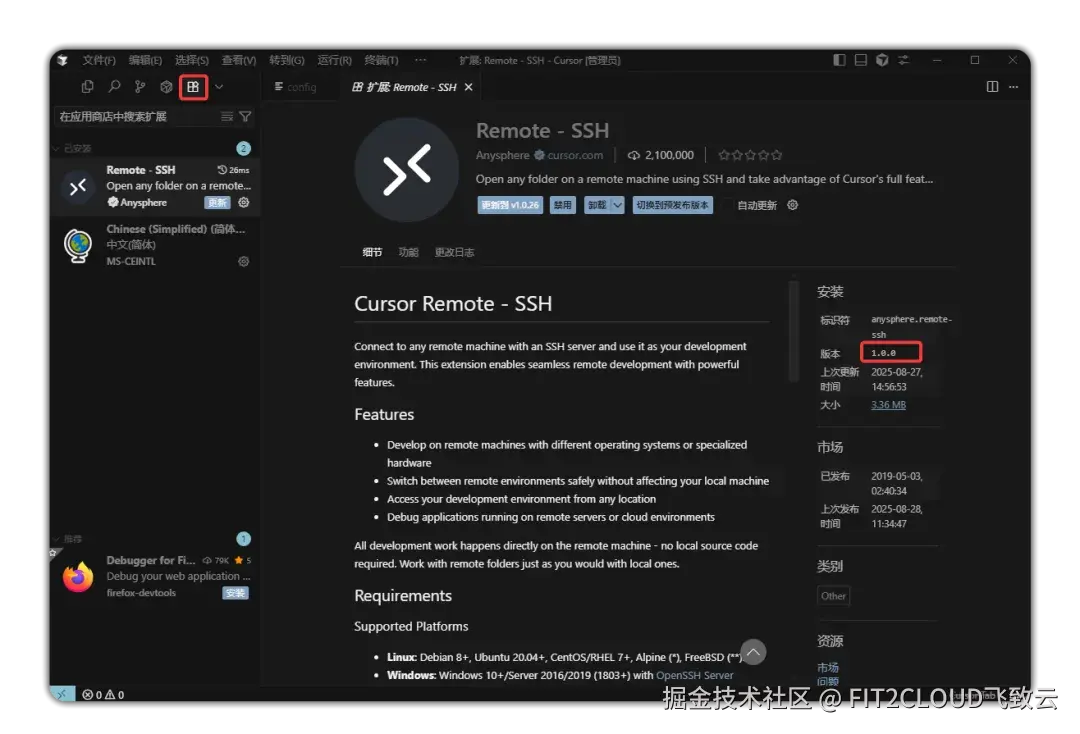This screenshot has height=734, width=1080.
Task: Switch to the 功能 features tab
Action: coord(408,252)
